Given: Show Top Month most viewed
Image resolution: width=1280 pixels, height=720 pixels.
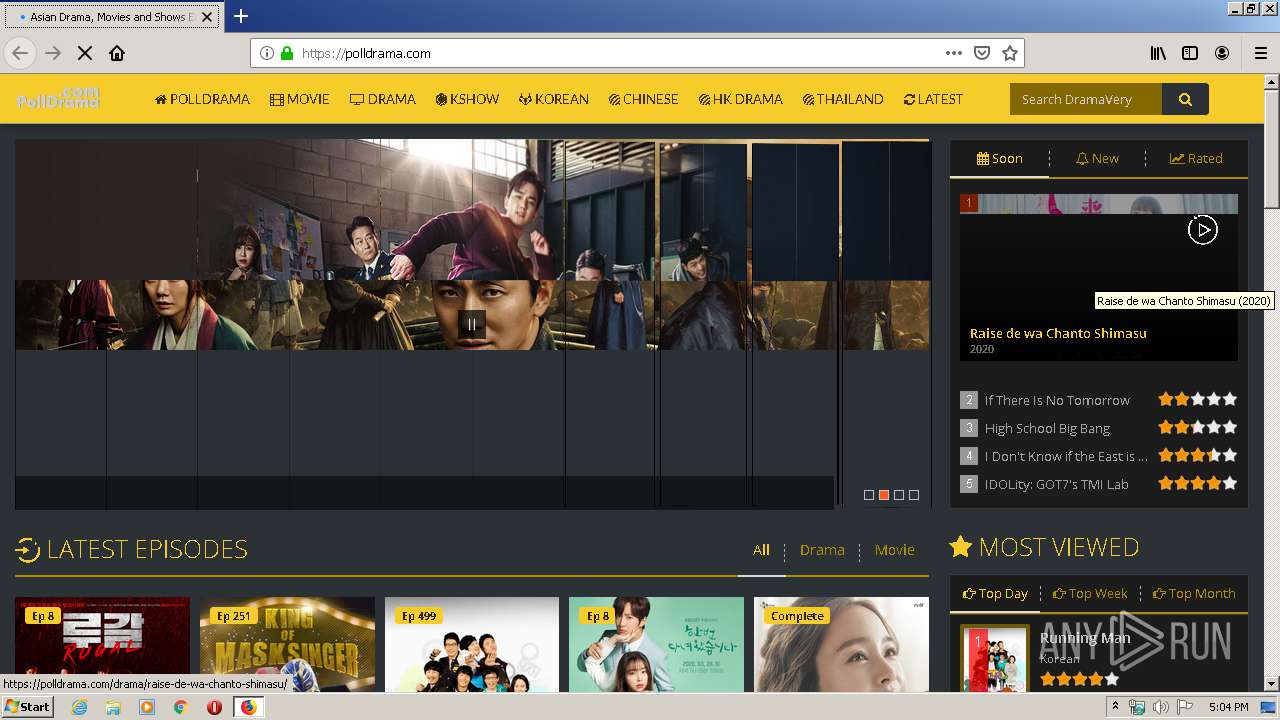Looking at the screenshot, I should tap(1194, 593).
